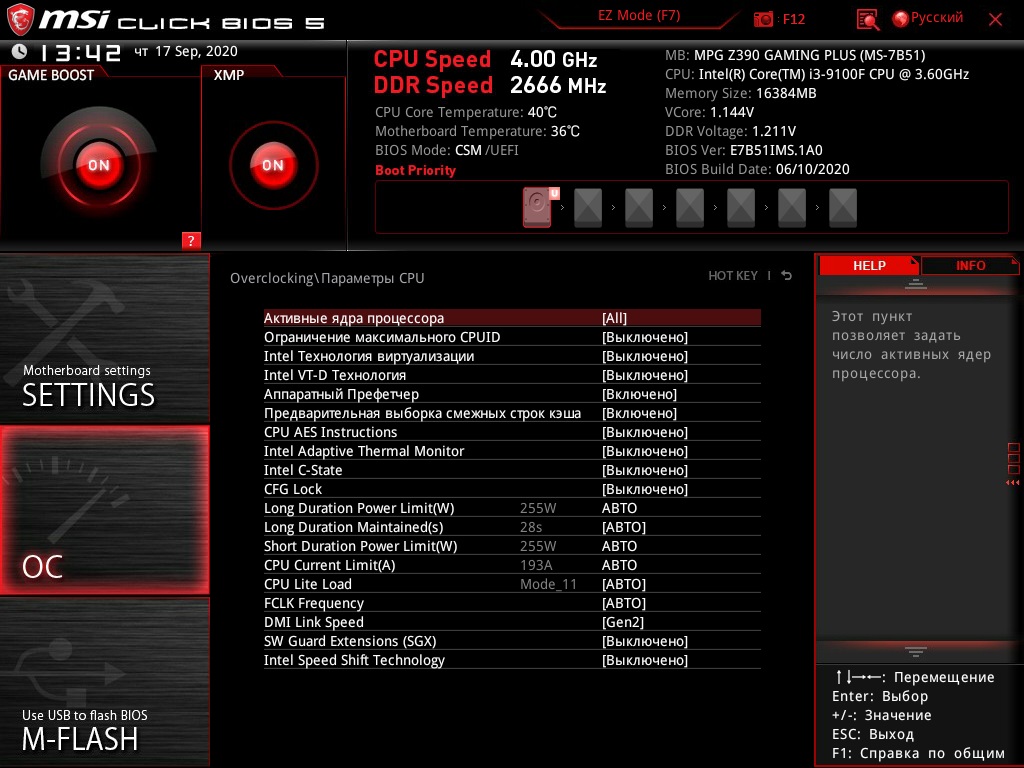Open the Активные ядра процессора [All] dropdown
The height and width of the screenshot is (768, 1024).
(x=512, y=318)
